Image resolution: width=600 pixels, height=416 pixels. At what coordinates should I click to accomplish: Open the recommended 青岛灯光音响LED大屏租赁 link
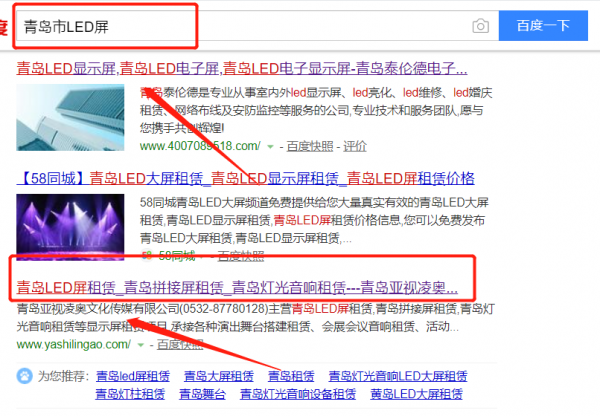[398, 376]
